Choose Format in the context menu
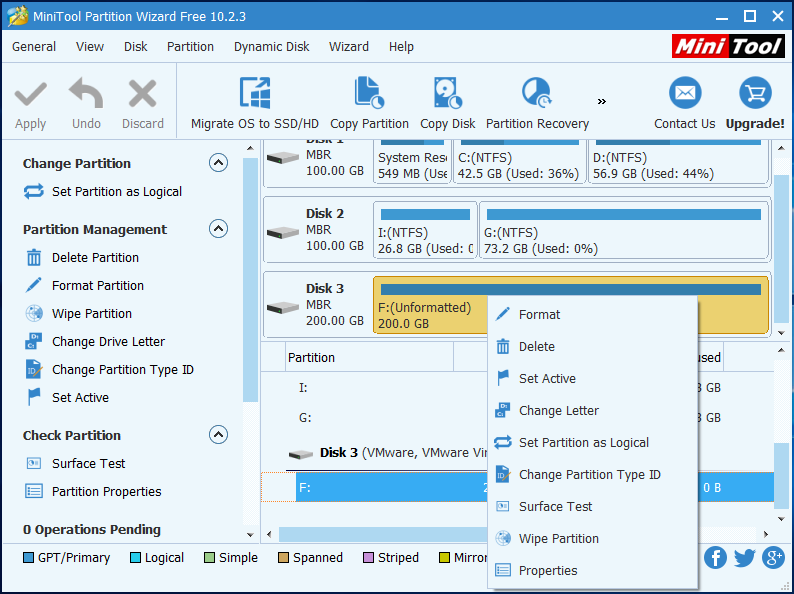The width and height of the screenshot is (794, 594). (592, 314)
